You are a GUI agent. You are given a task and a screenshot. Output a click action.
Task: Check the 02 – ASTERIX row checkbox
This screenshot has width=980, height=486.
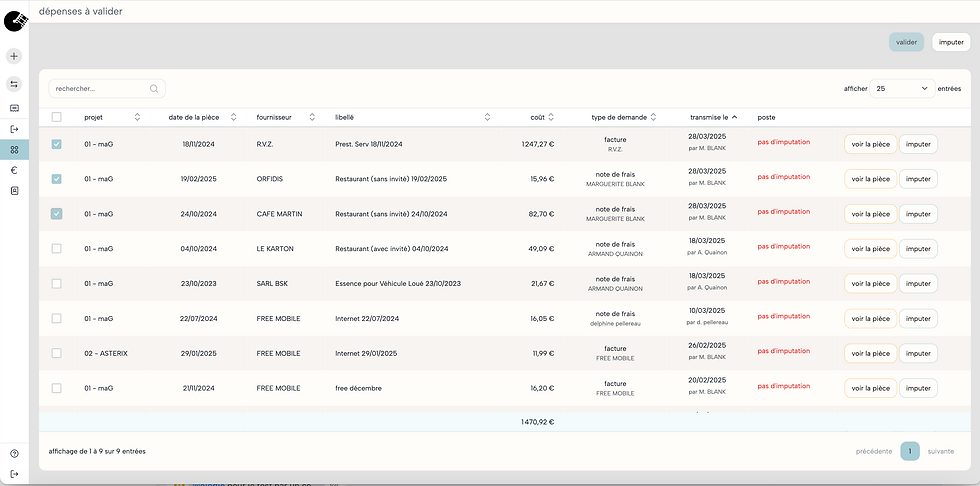pos(56,354)
